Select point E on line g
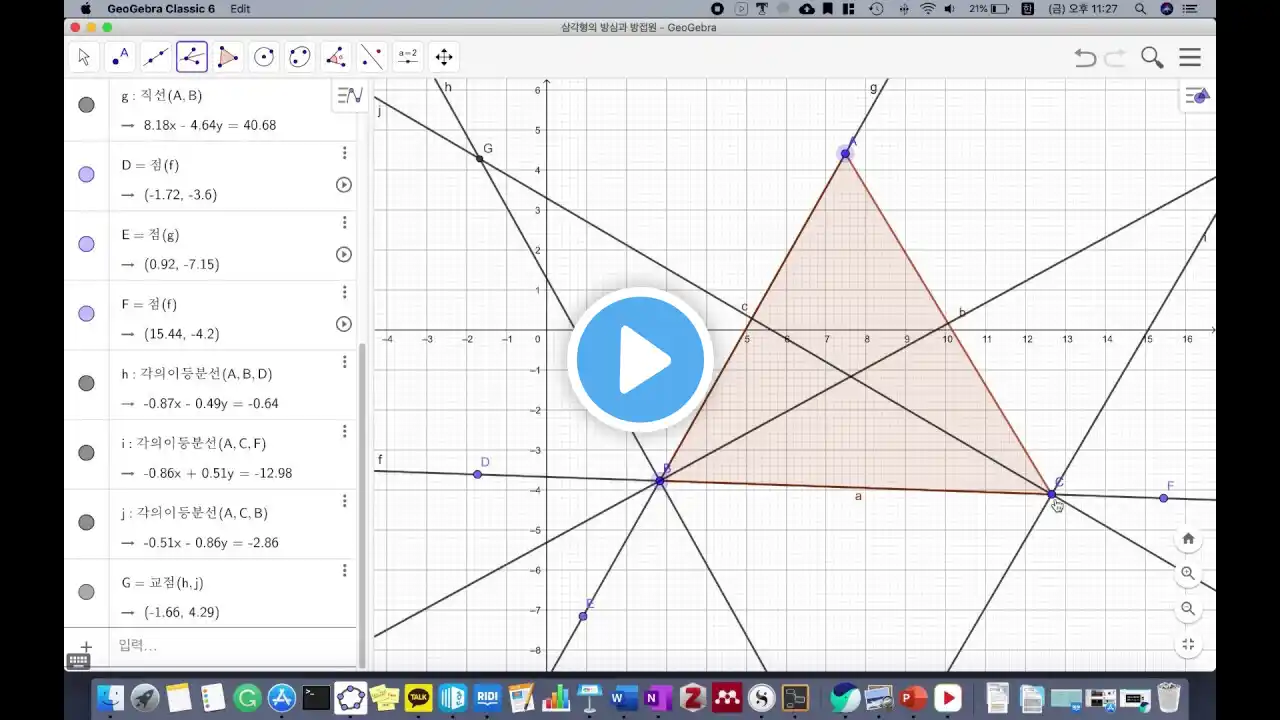 point(583,615)
